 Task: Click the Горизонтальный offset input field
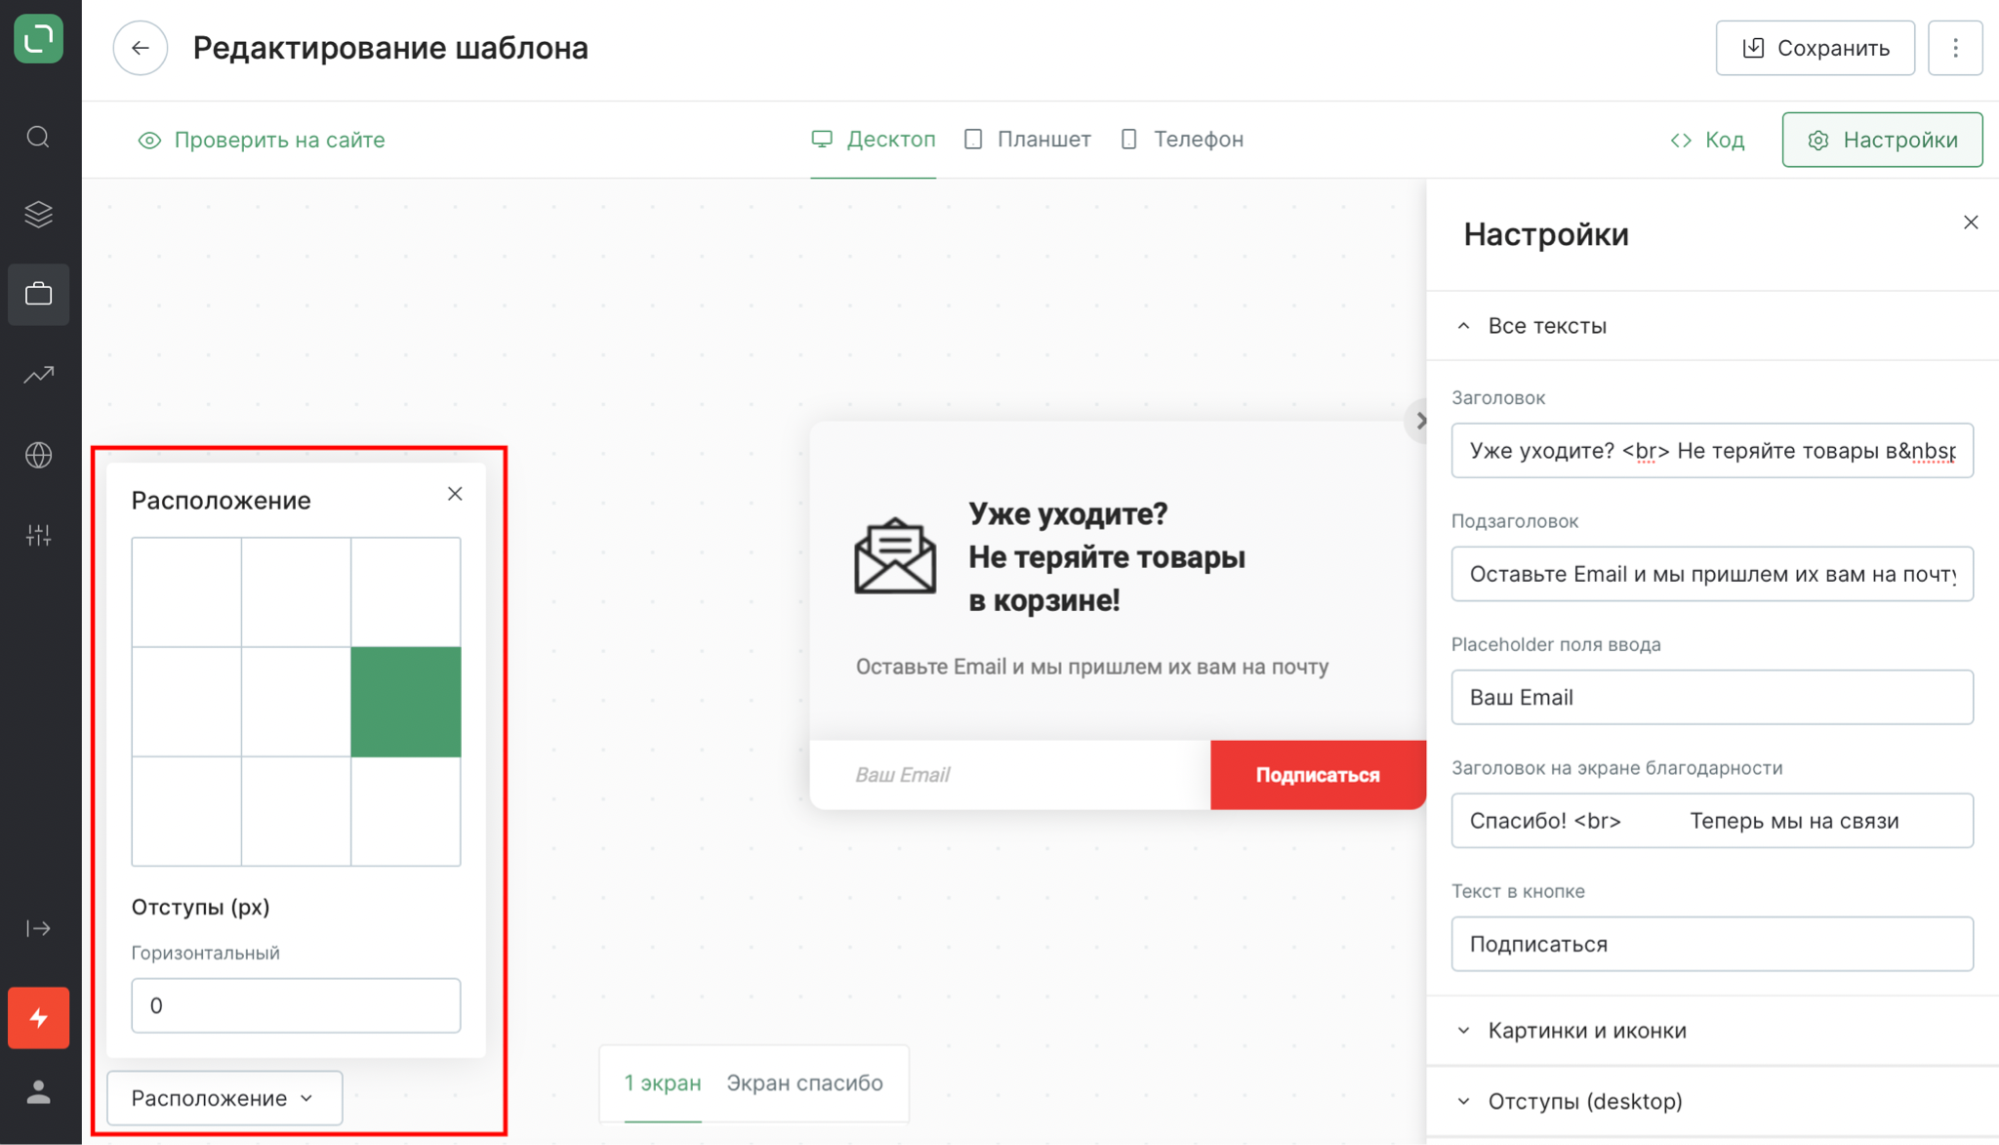coord(296,1006)
